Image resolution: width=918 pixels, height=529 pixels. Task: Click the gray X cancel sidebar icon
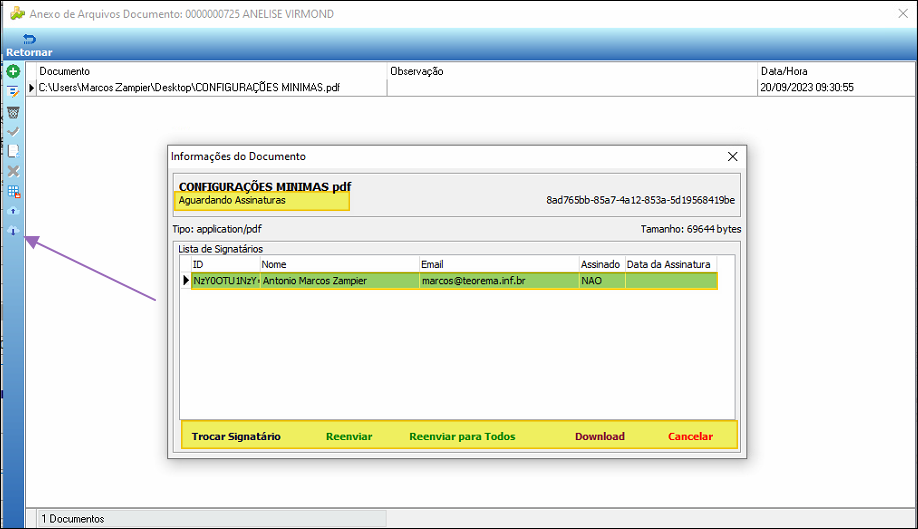[13, 171]
